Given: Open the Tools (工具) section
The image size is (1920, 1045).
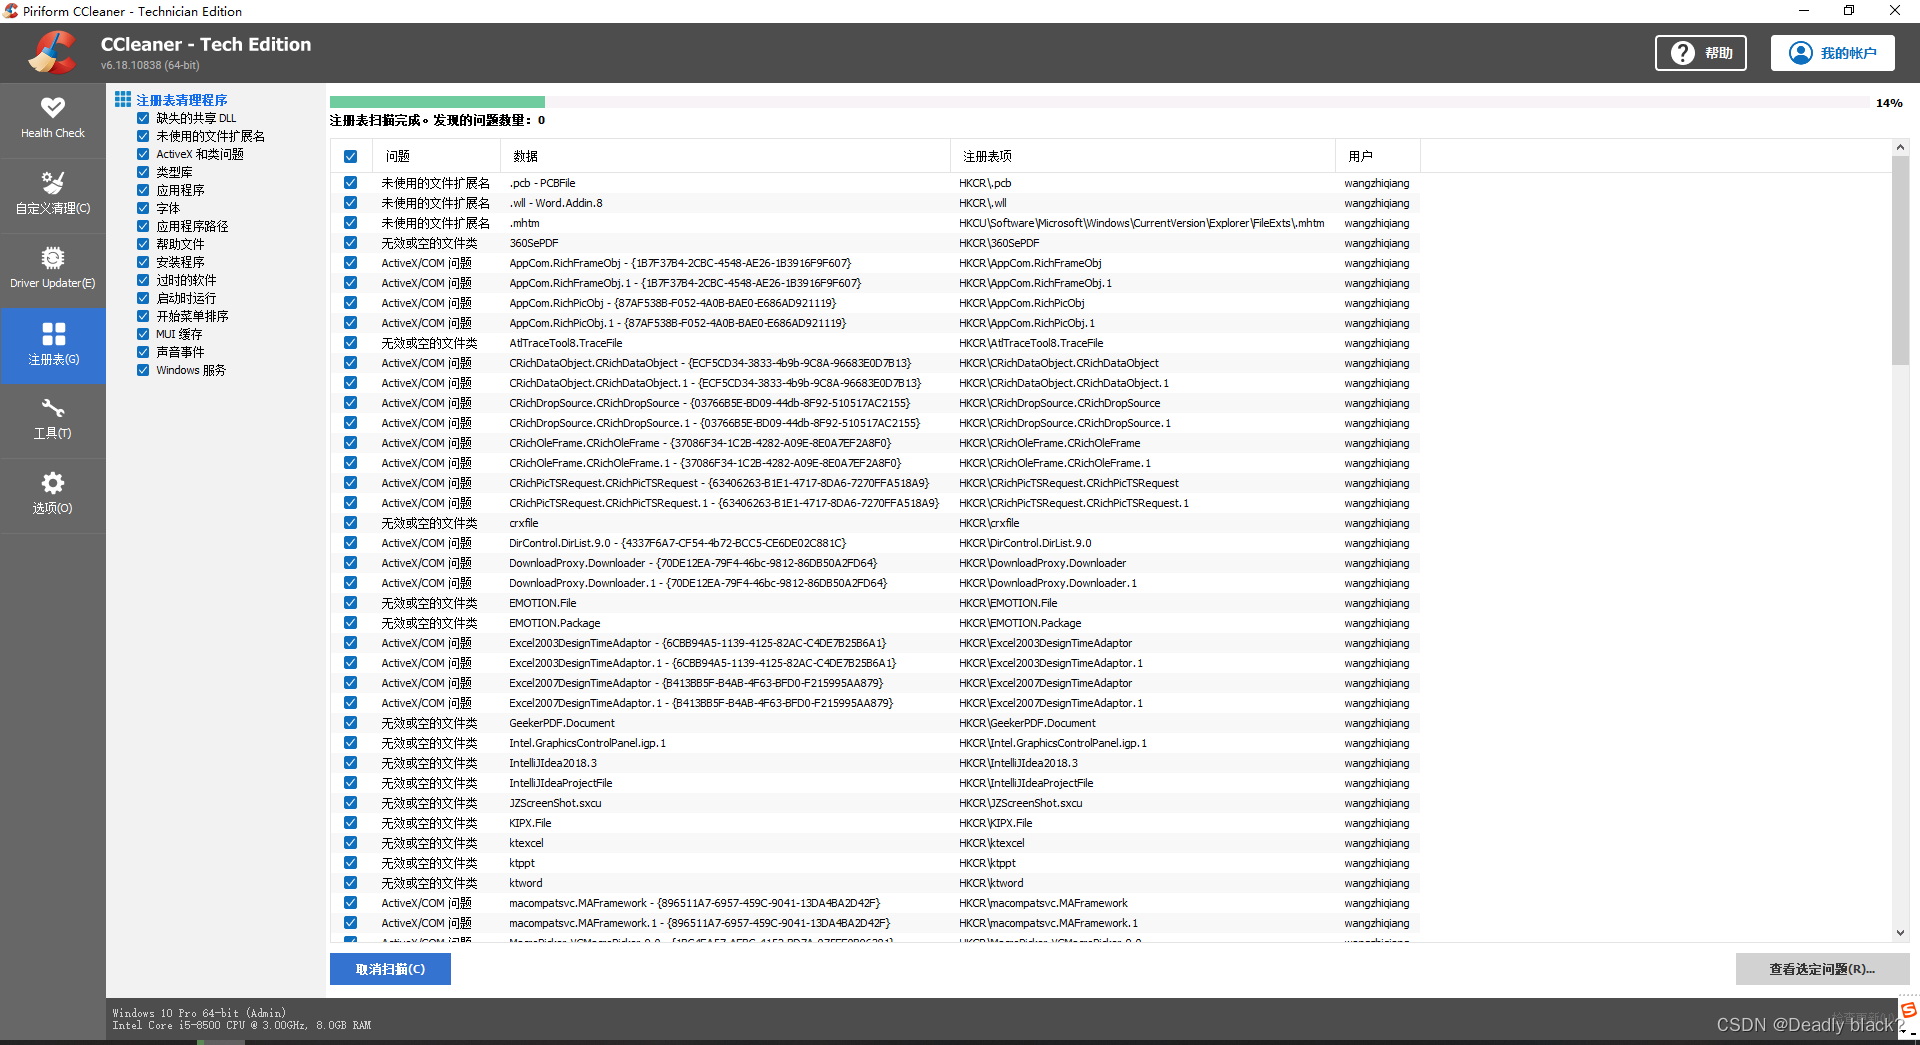Looking at the screenshot, I should (x=53, y=420).
